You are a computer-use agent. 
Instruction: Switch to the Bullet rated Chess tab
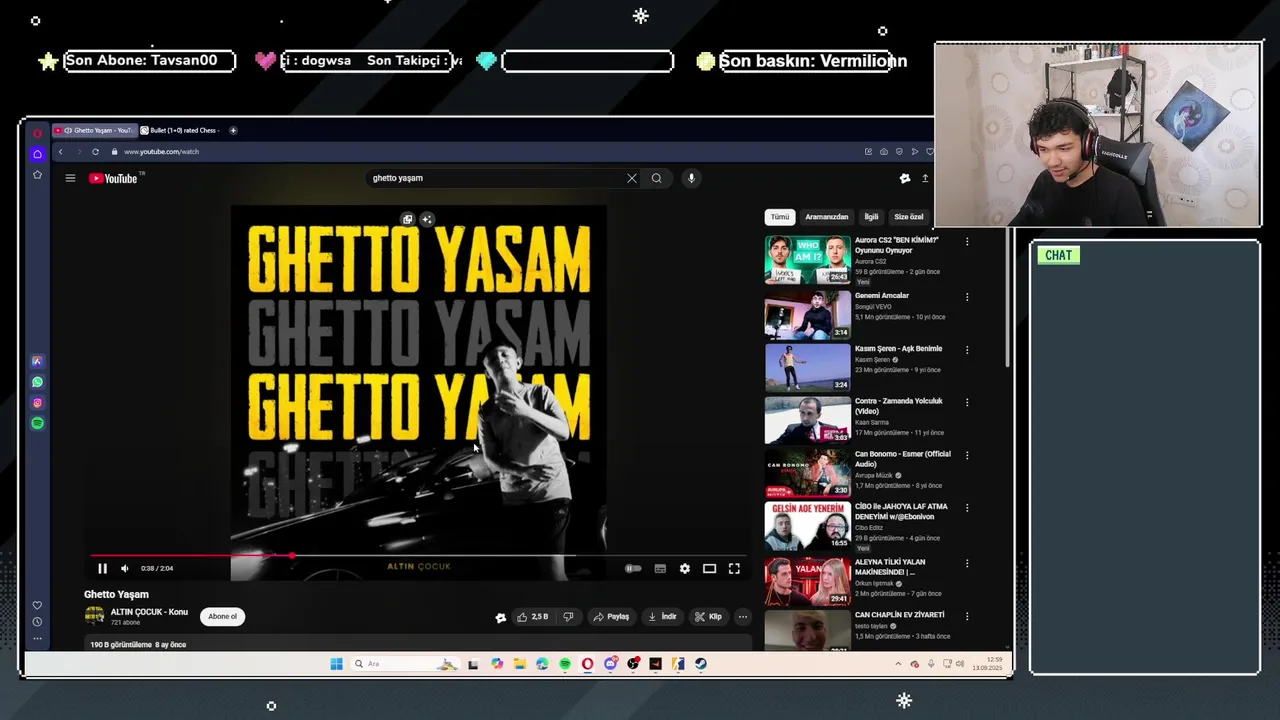(180, 130)
